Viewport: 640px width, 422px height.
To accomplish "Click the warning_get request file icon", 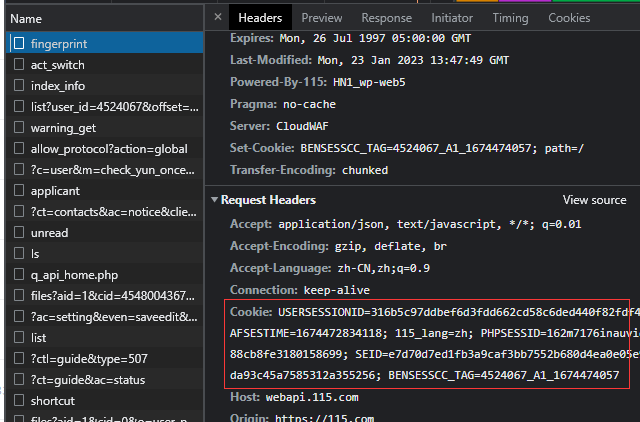I will (x=19, y=127).
